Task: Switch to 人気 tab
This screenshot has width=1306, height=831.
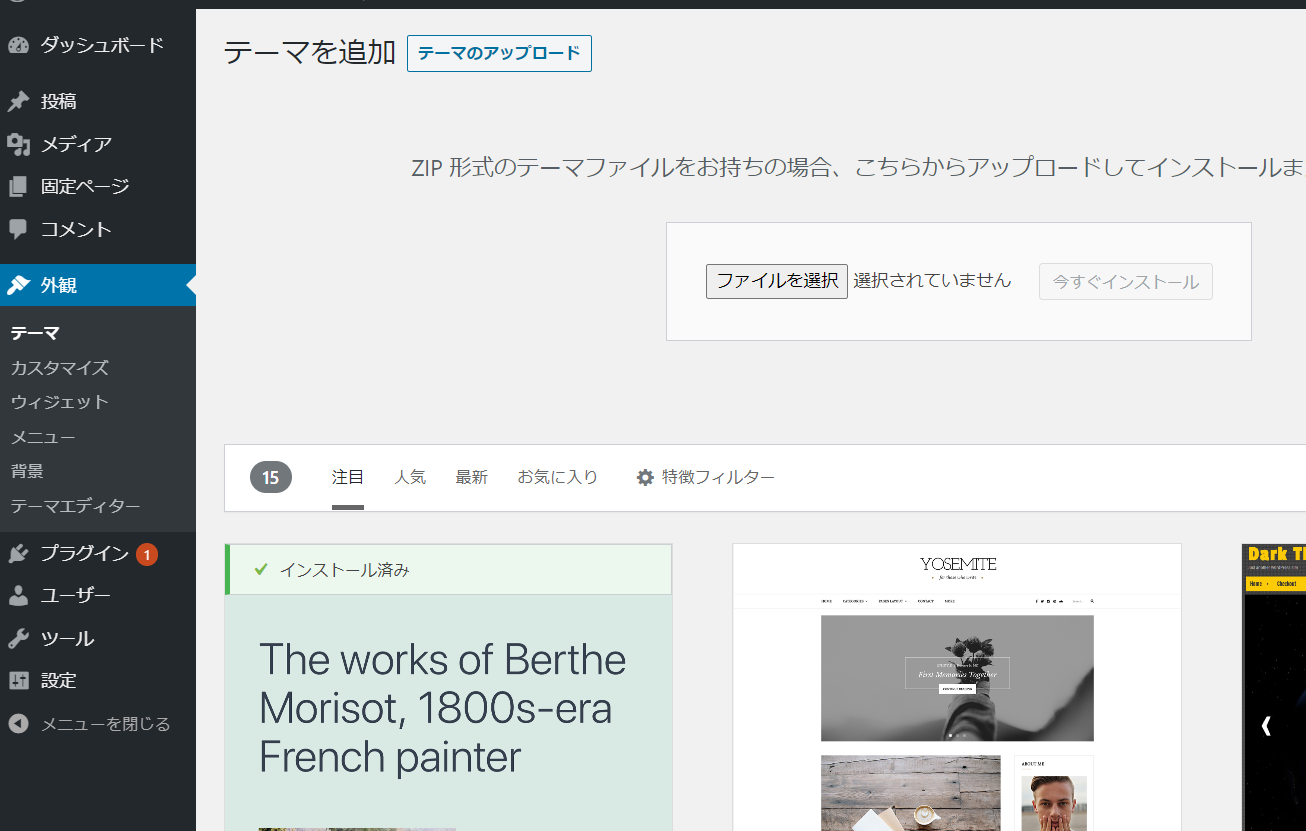Action: point(410,478)
